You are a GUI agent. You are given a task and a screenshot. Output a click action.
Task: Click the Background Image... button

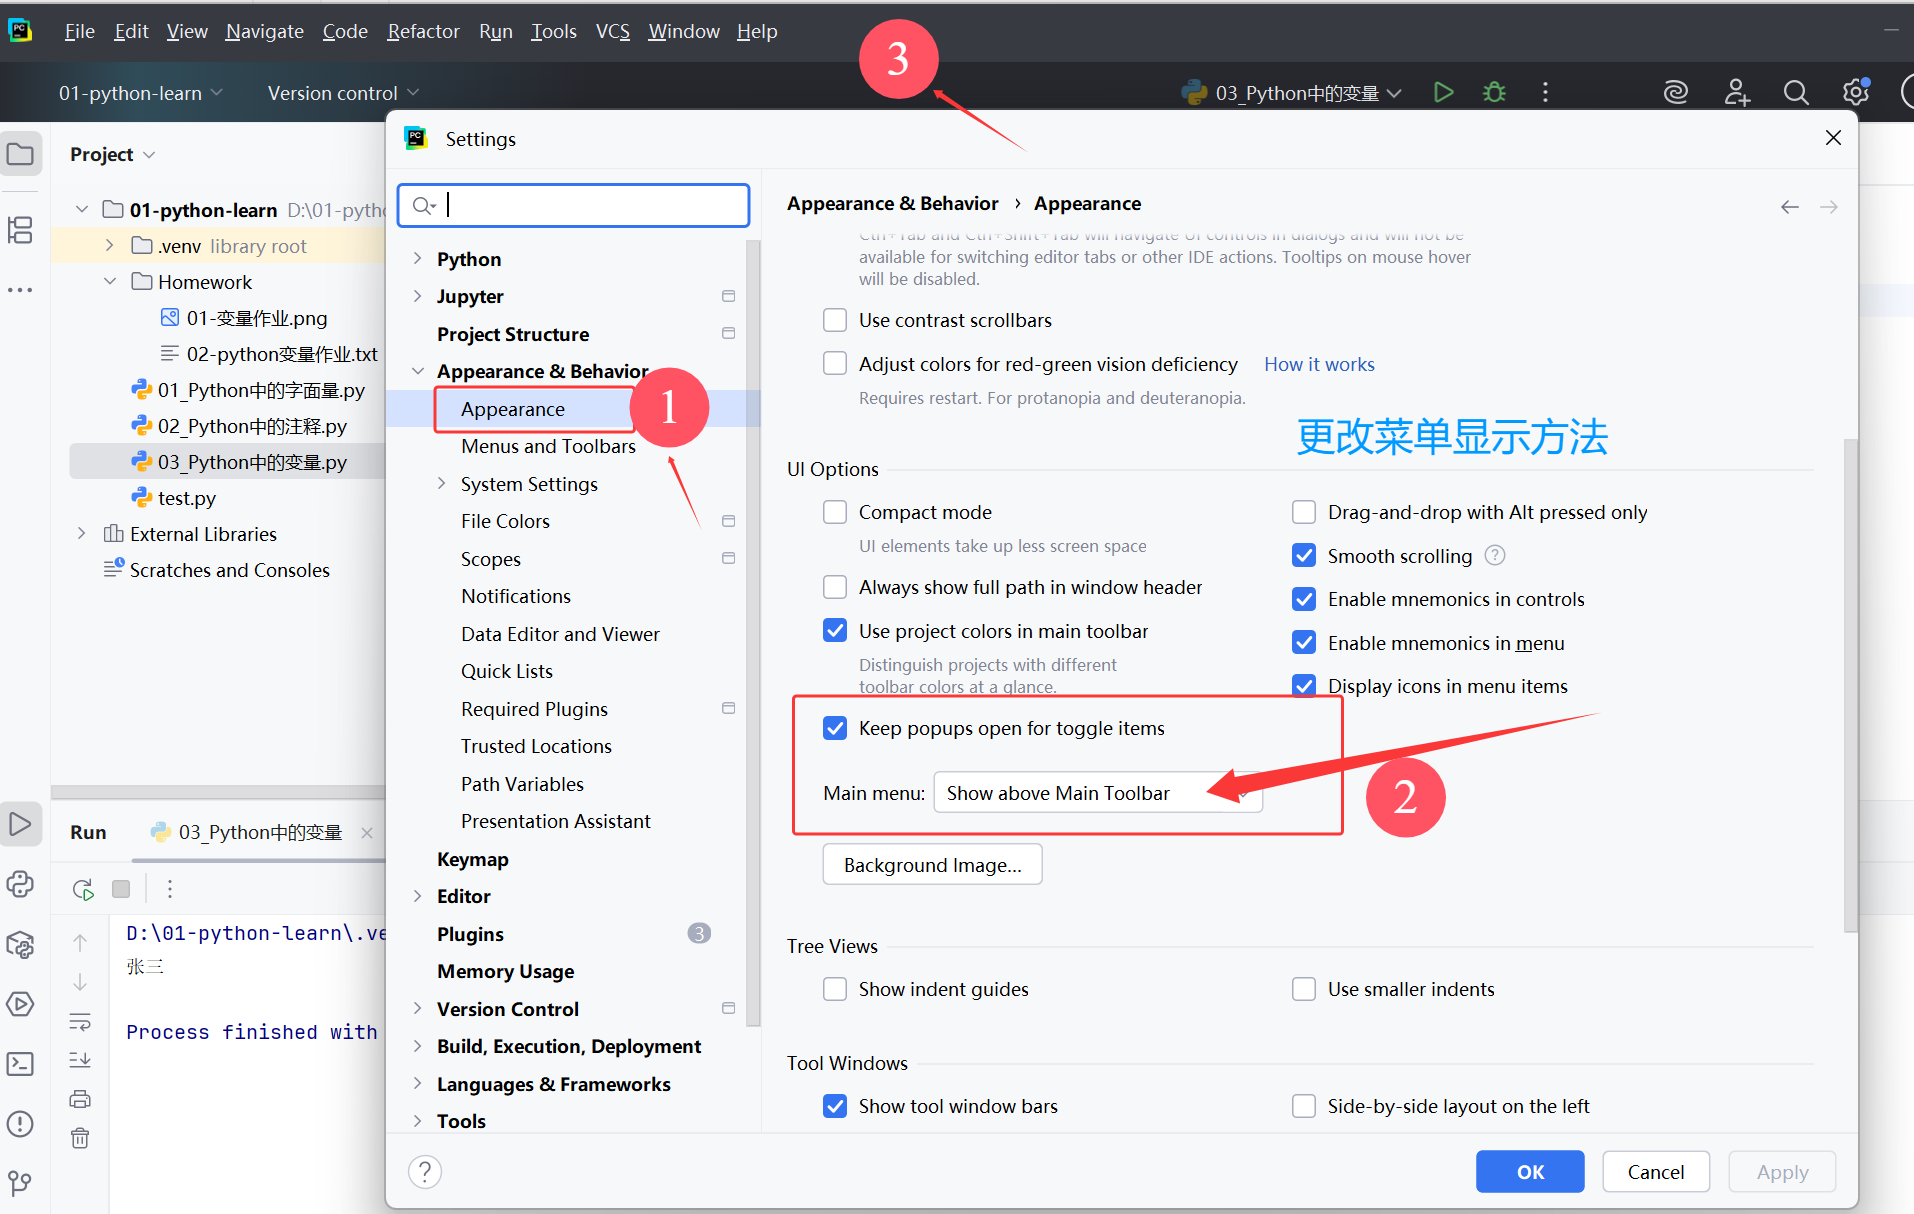point(932,865)
